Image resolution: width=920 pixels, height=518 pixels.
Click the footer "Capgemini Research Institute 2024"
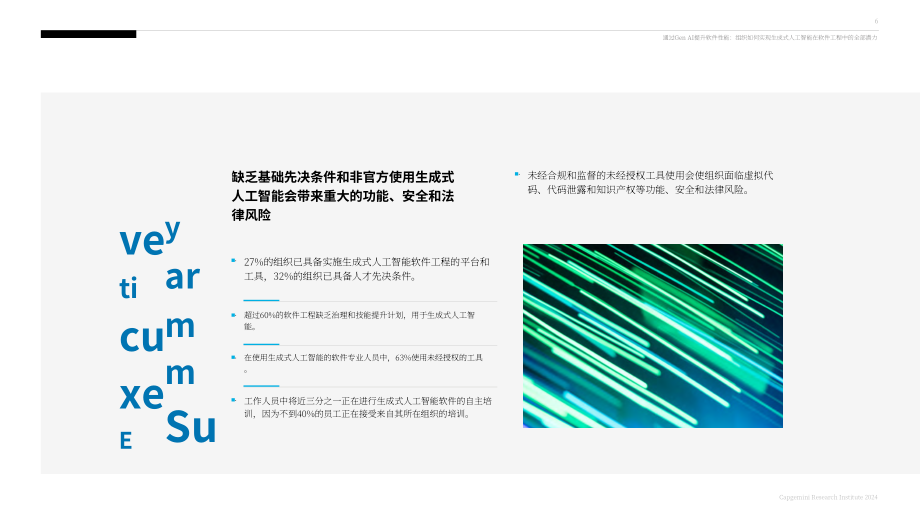(828, 497)
